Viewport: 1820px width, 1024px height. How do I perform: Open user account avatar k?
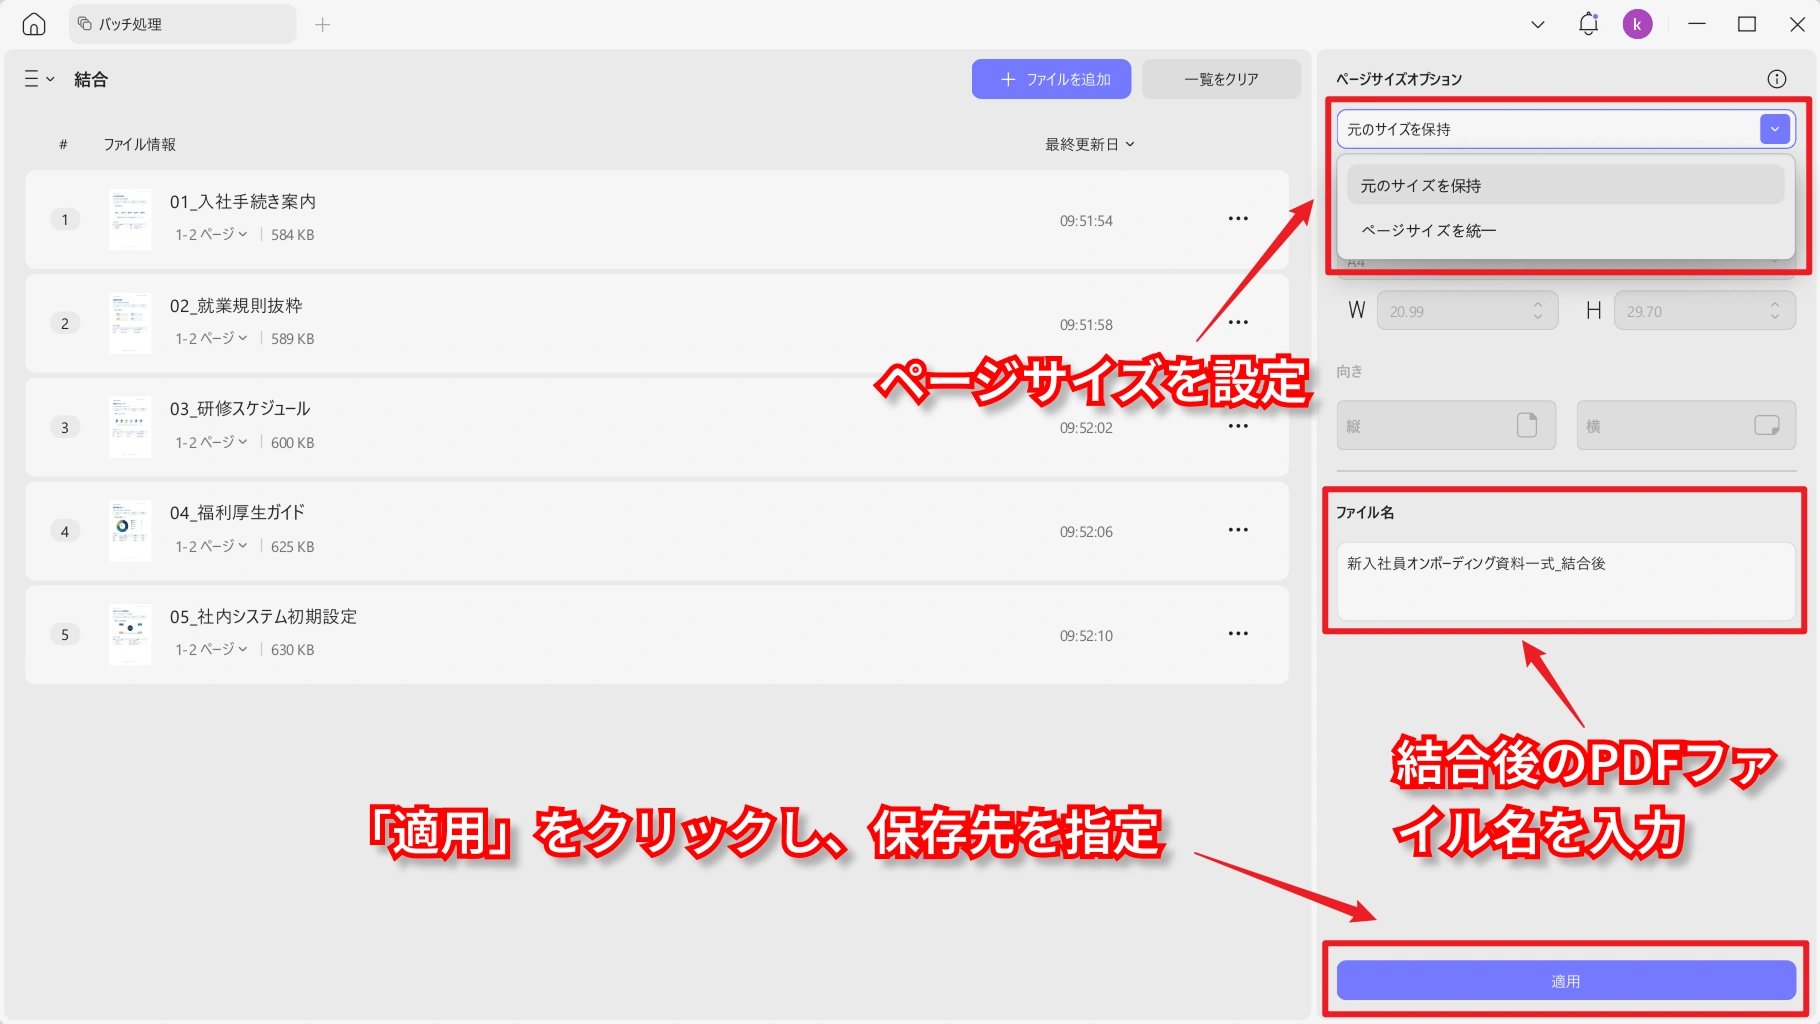1637,24
